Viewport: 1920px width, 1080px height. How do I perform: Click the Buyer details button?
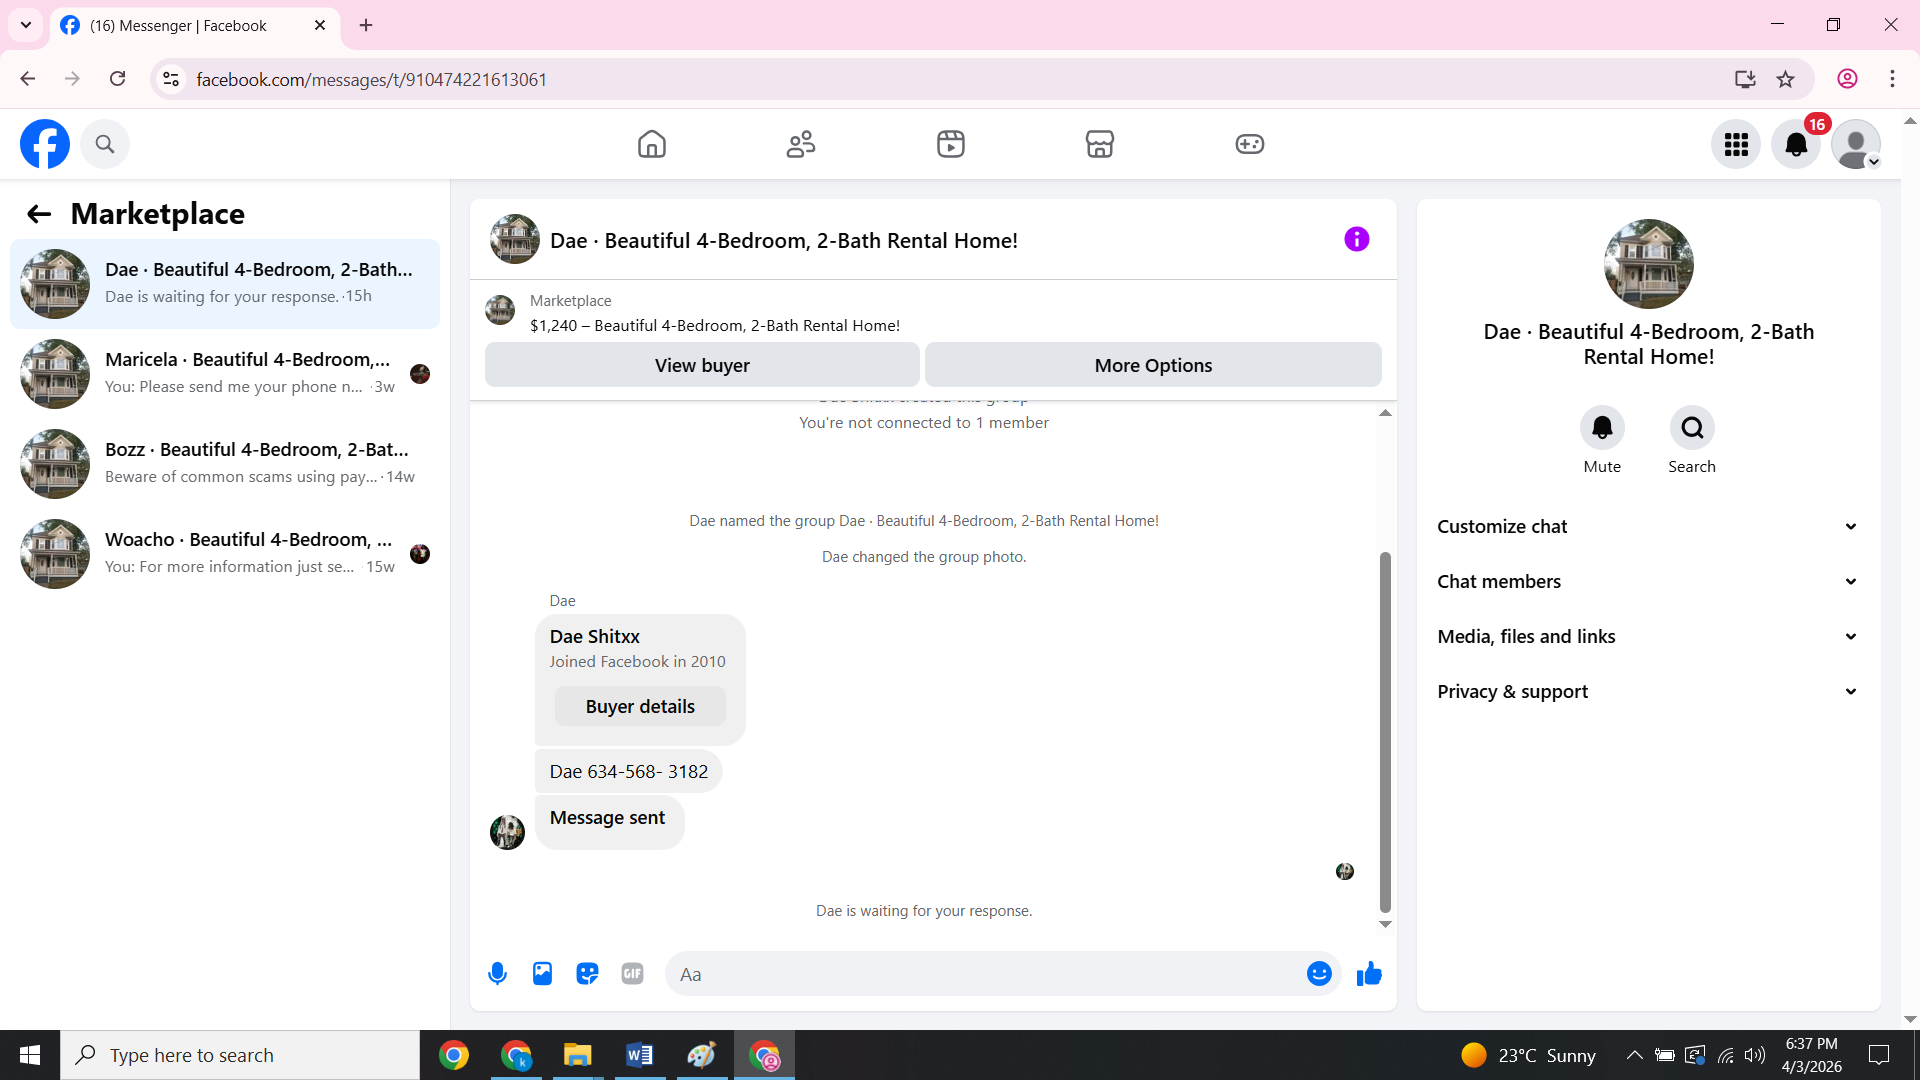pyautogui.click(x=640, y=706)
